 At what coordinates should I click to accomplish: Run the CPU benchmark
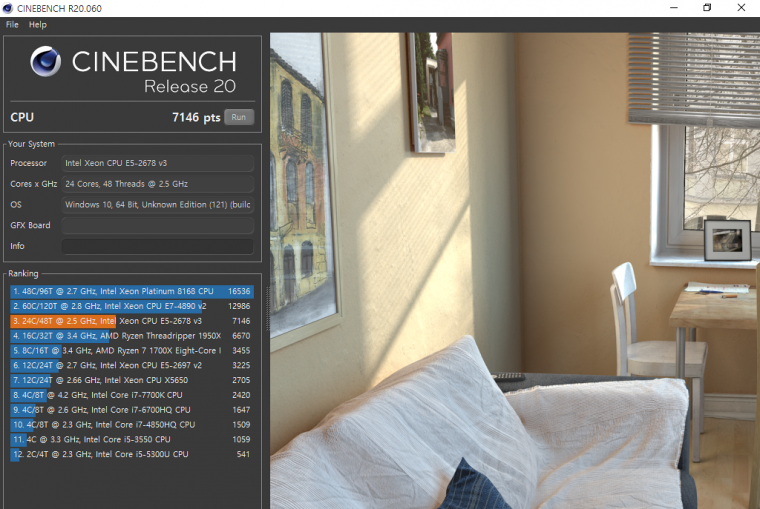(x=239, y=117)
